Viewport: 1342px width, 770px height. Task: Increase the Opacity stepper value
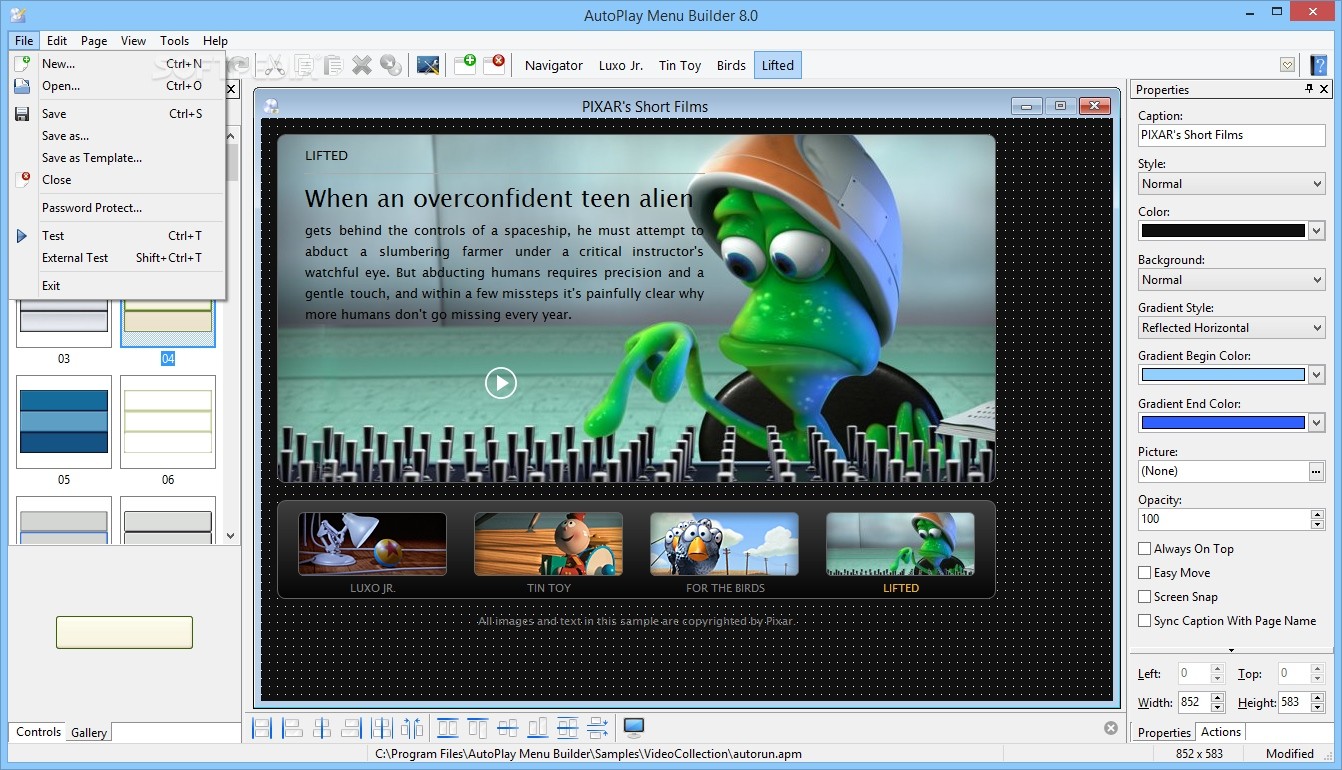click(x=1317, y=514)
